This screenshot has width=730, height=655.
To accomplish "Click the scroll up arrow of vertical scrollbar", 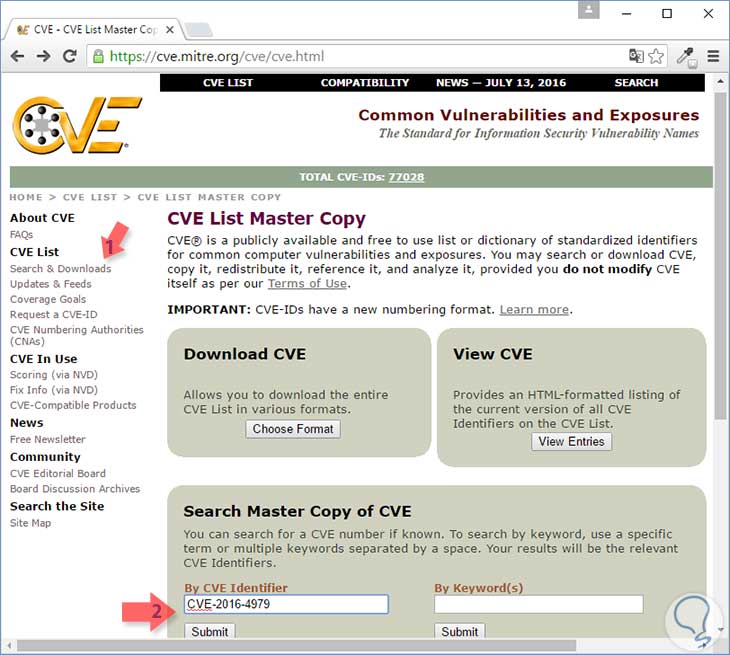I will [x=720, y=81].
